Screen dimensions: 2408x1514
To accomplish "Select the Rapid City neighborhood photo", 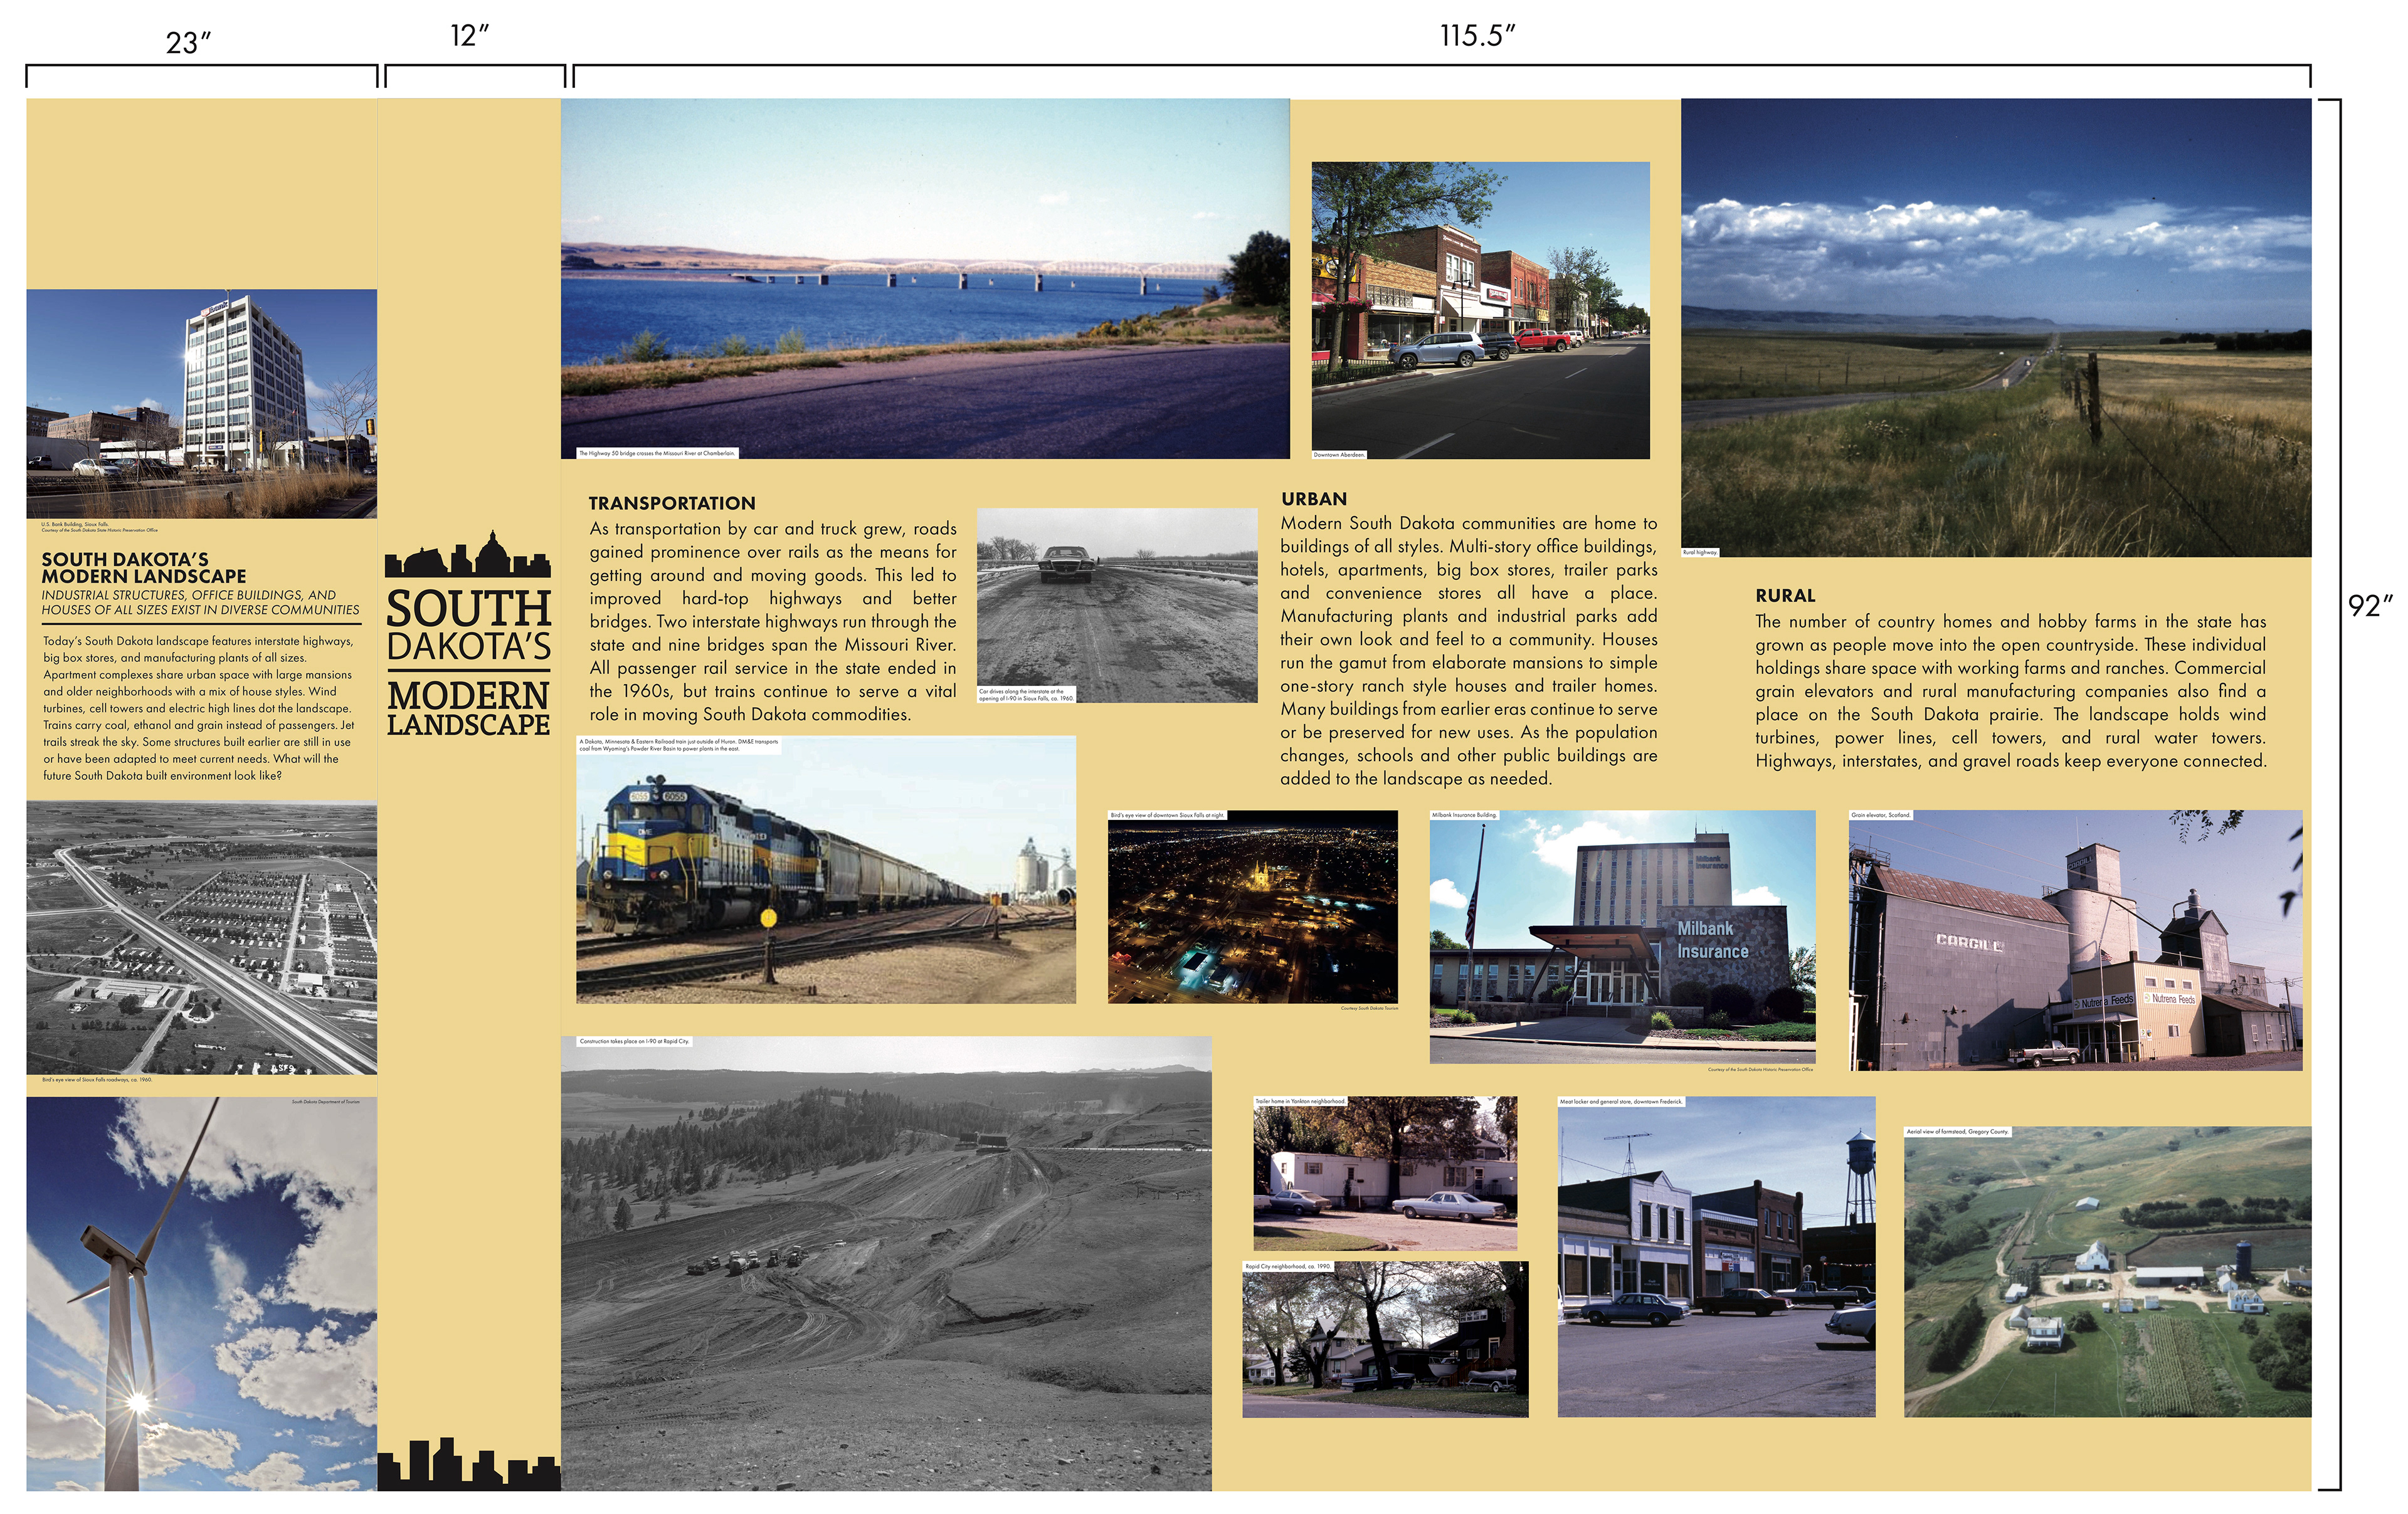I will [1385, 1339].
